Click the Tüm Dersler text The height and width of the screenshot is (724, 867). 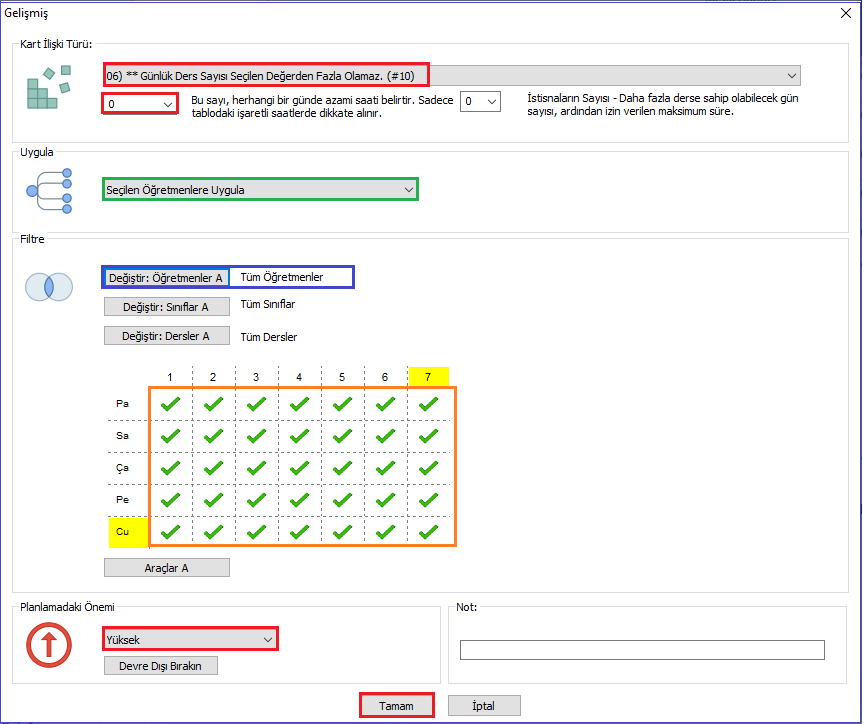pyautogui.click(x=269, y=337)
